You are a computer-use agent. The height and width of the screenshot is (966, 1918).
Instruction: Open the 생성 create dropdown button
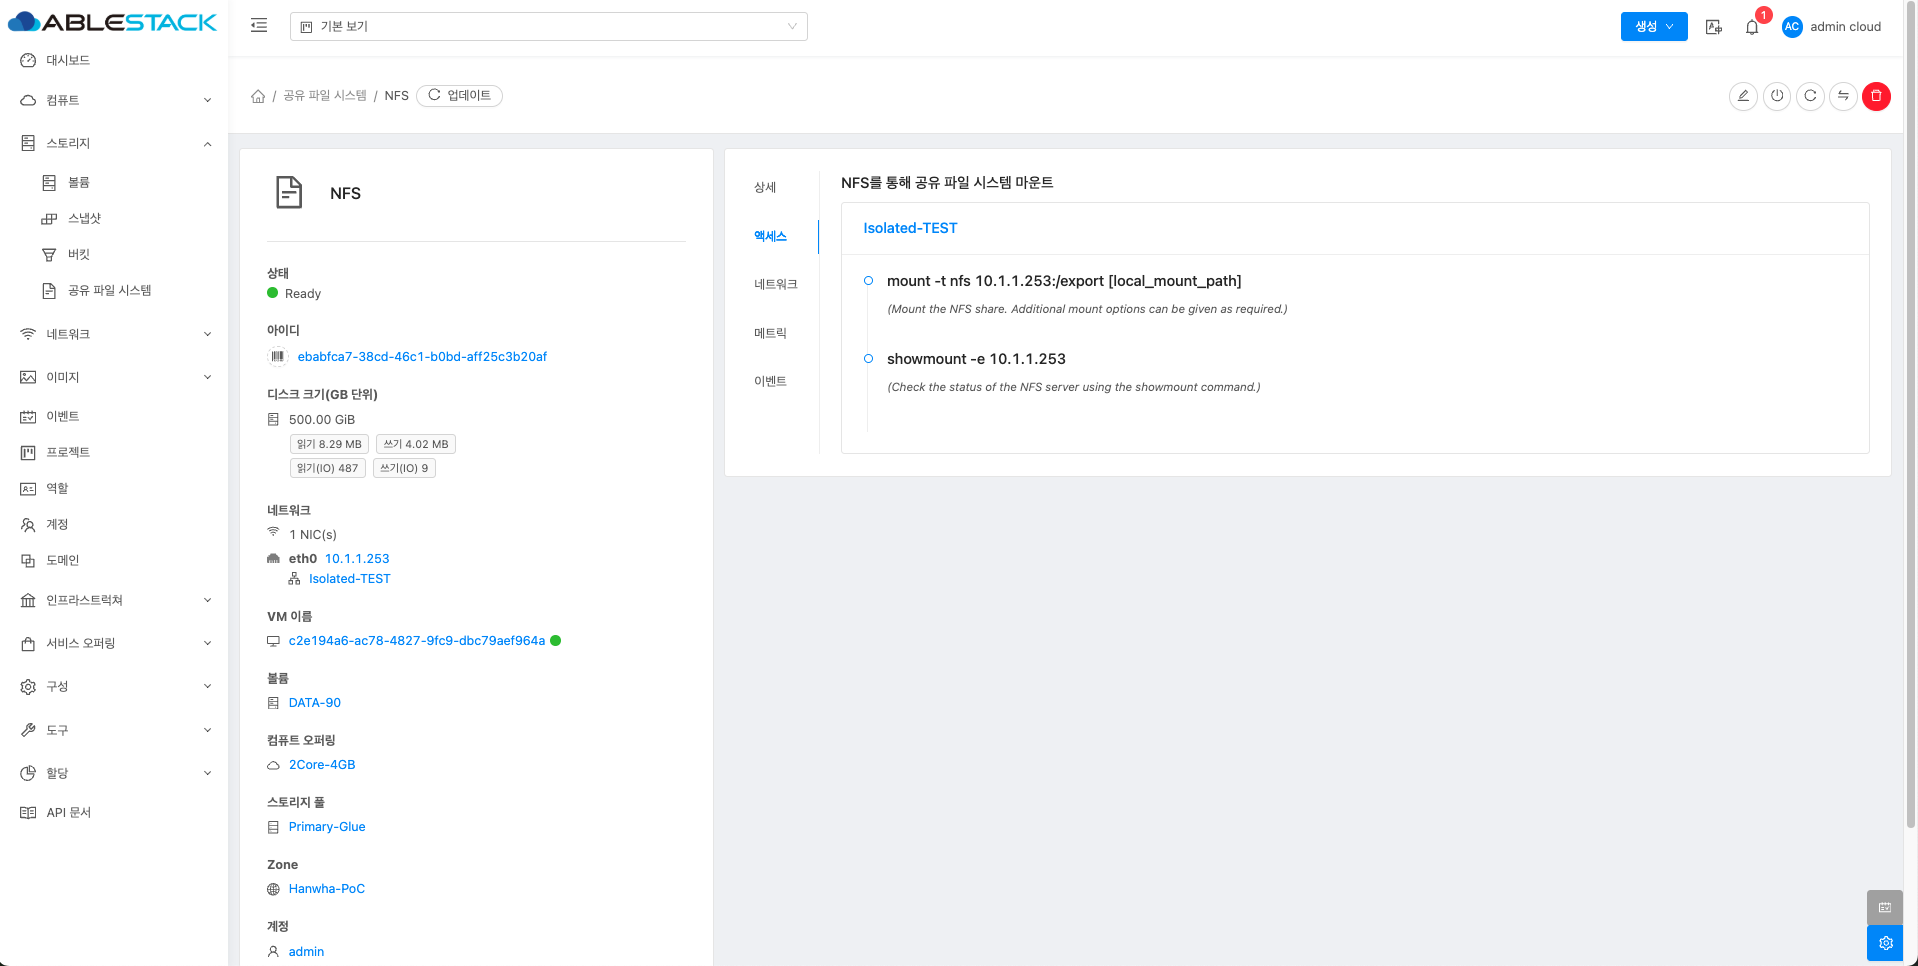pyautogui.click(x=1653, y=27)
